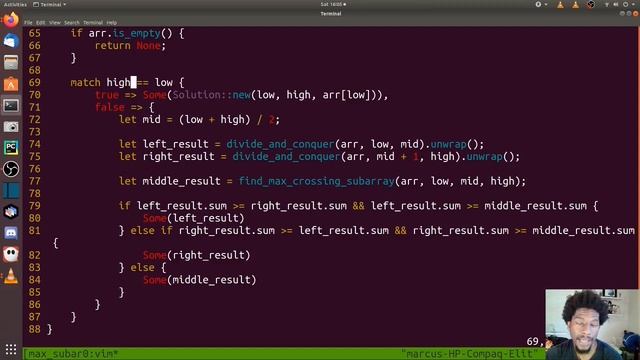This screenshot has height=360, width=640.
Task: Open Discord from the dock
Action: click(x=11, y=233)
